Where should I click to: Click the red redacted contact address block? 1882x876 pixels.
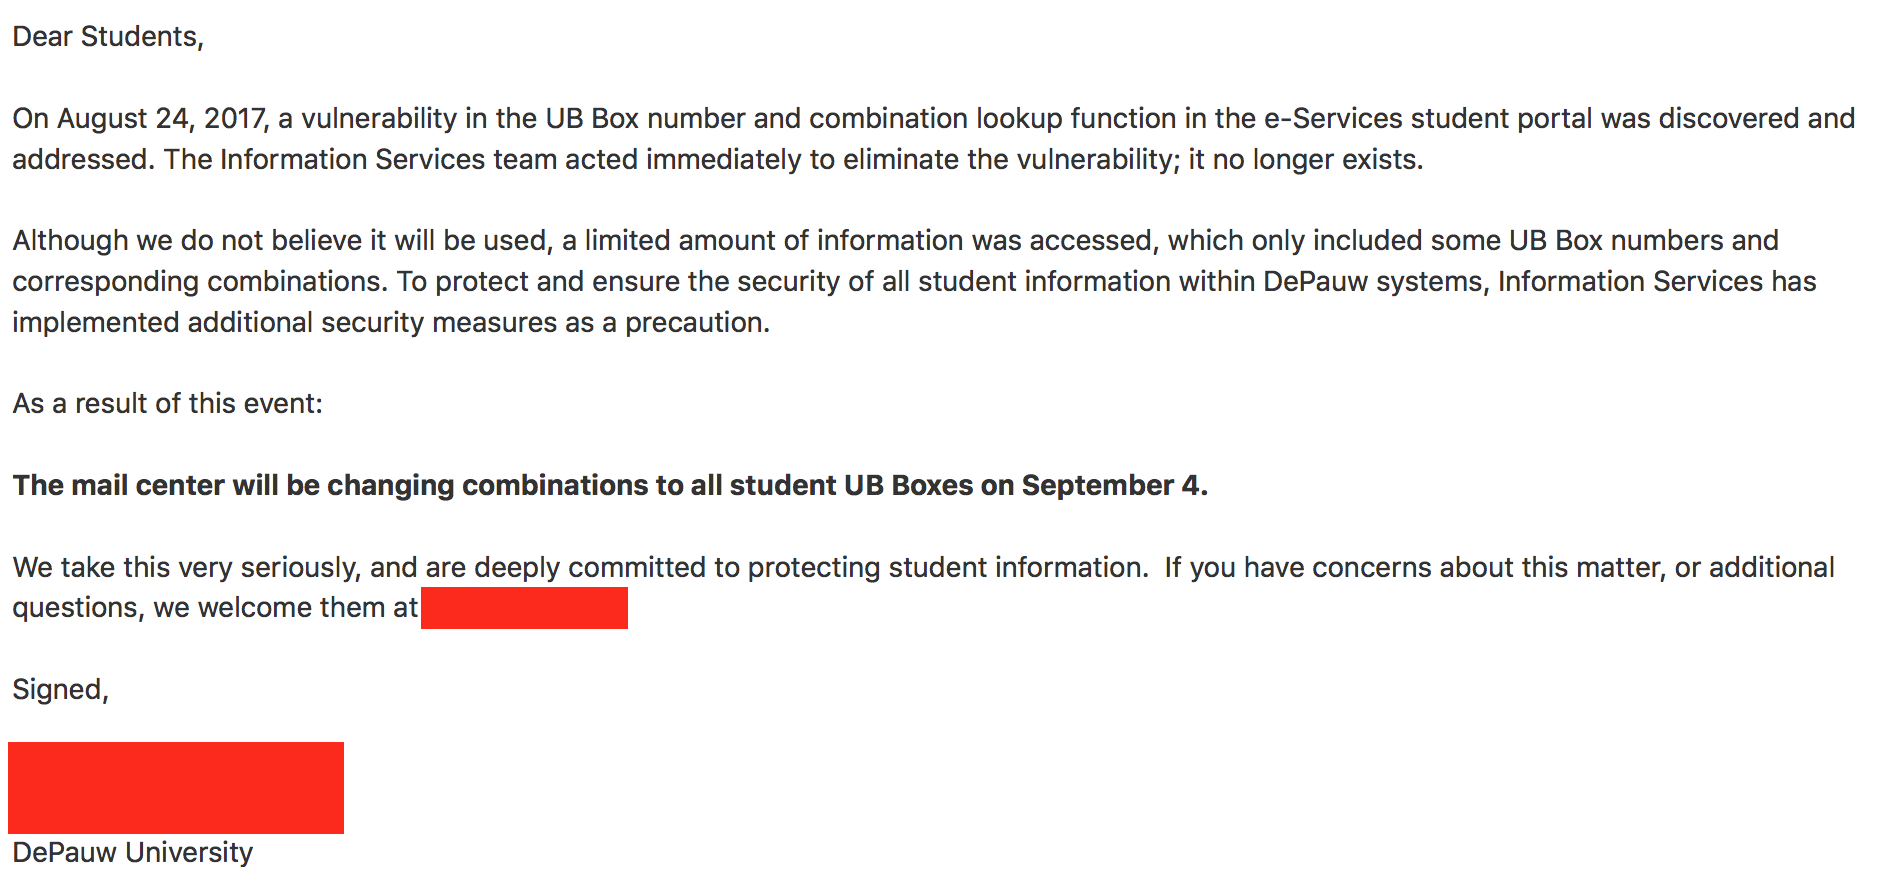coord(524,608)
